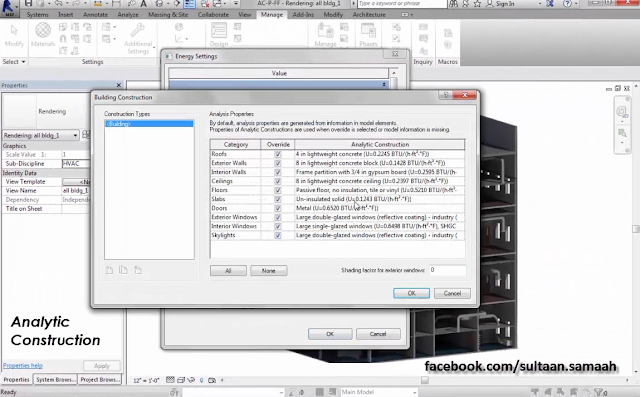Click the Sign In user icon
The width and height of the screenshot is (640, 397).
(490, 4)
